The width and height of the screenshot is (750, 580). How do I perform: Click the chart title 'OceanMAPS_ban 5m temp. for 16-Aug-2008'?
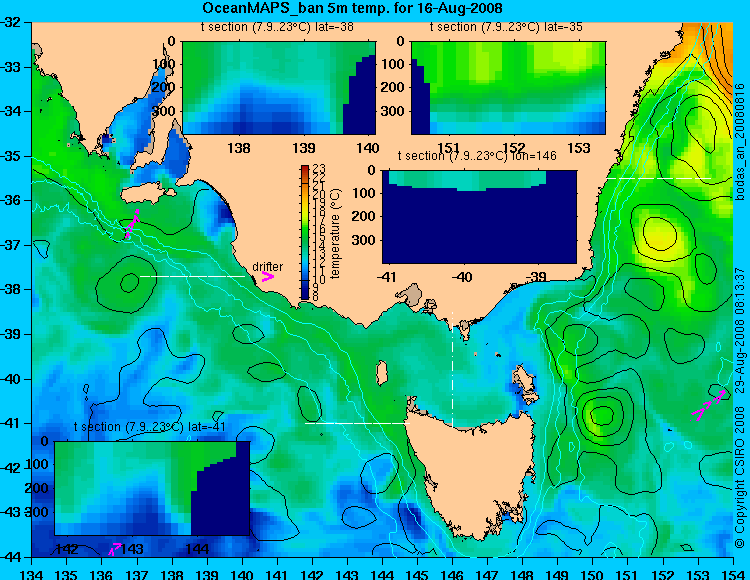[x=353, y=8]
